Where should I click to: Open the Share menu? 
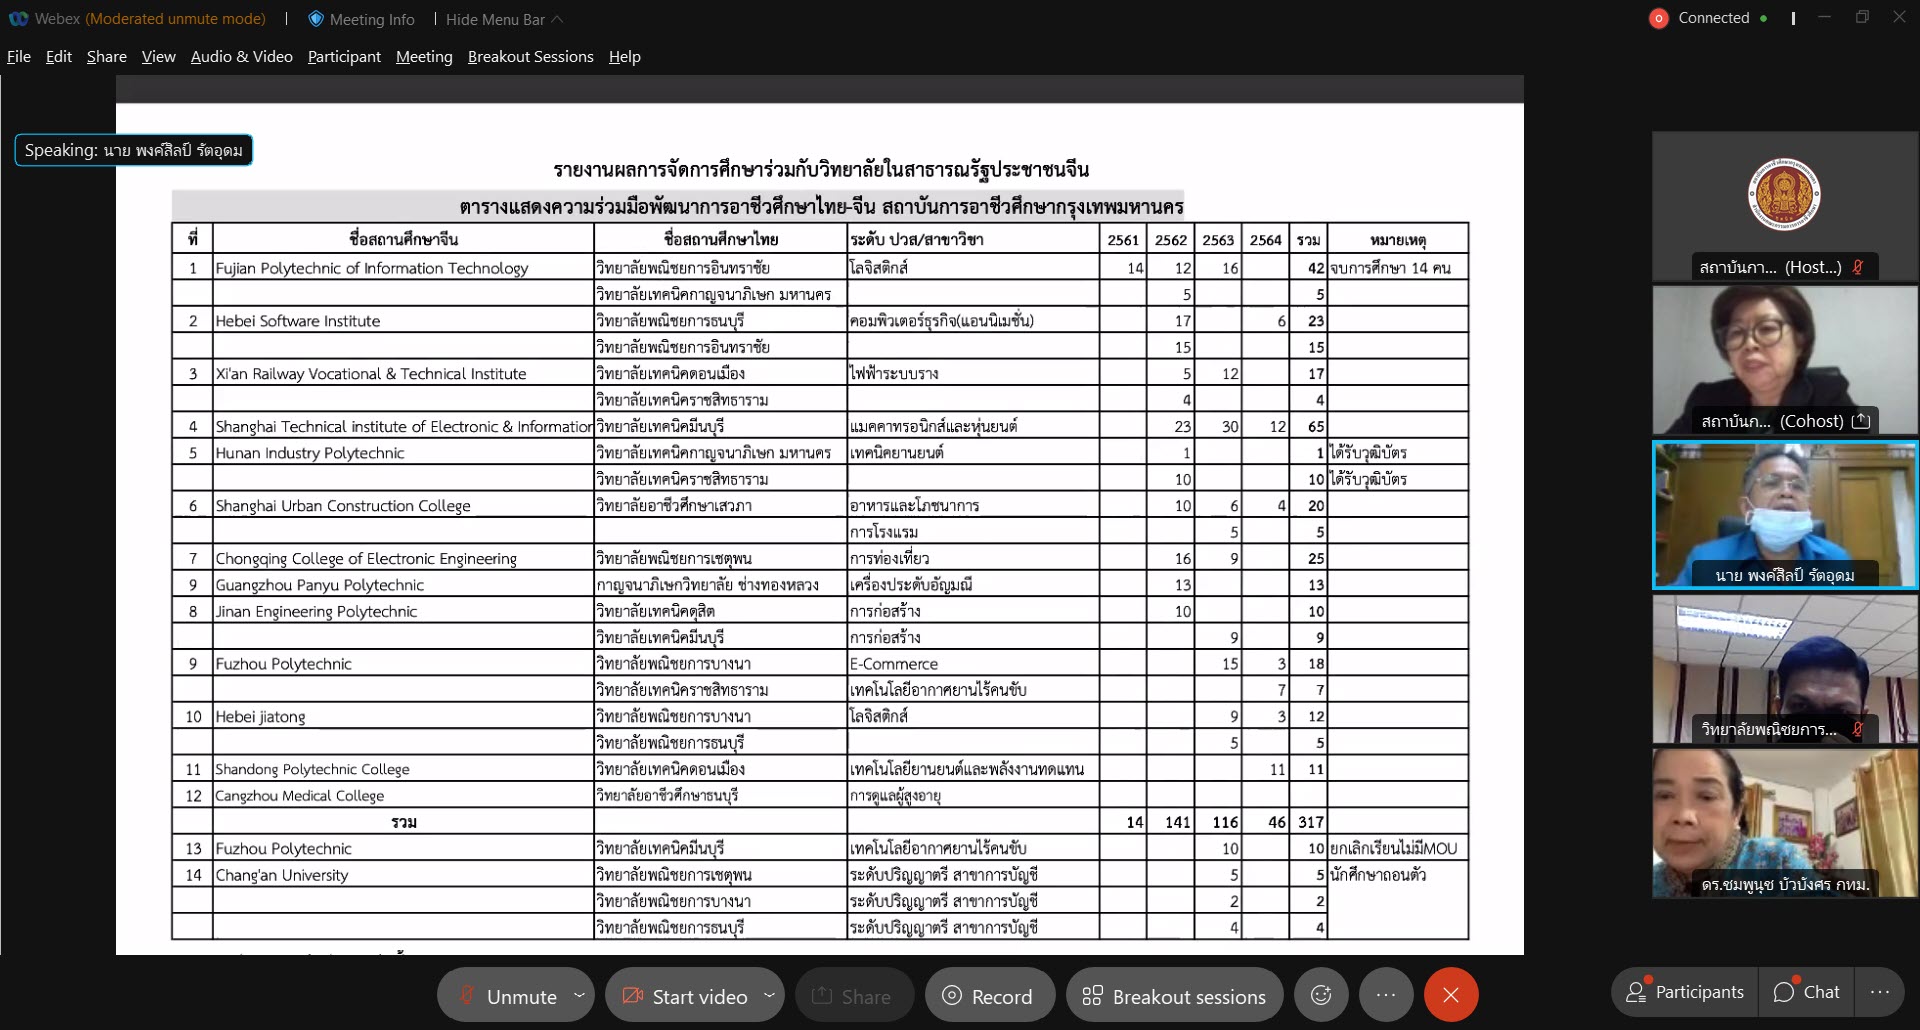click(107, 57)
